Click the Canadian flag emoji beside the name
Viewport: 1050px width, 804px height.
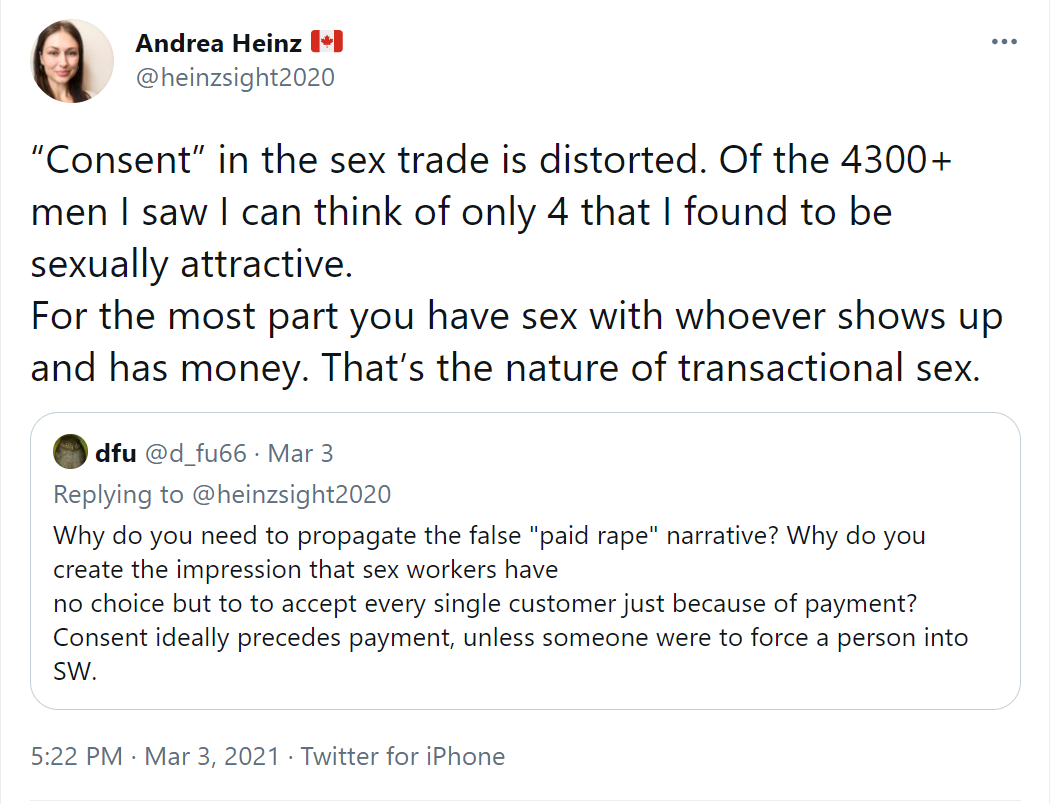pos(327,42)
